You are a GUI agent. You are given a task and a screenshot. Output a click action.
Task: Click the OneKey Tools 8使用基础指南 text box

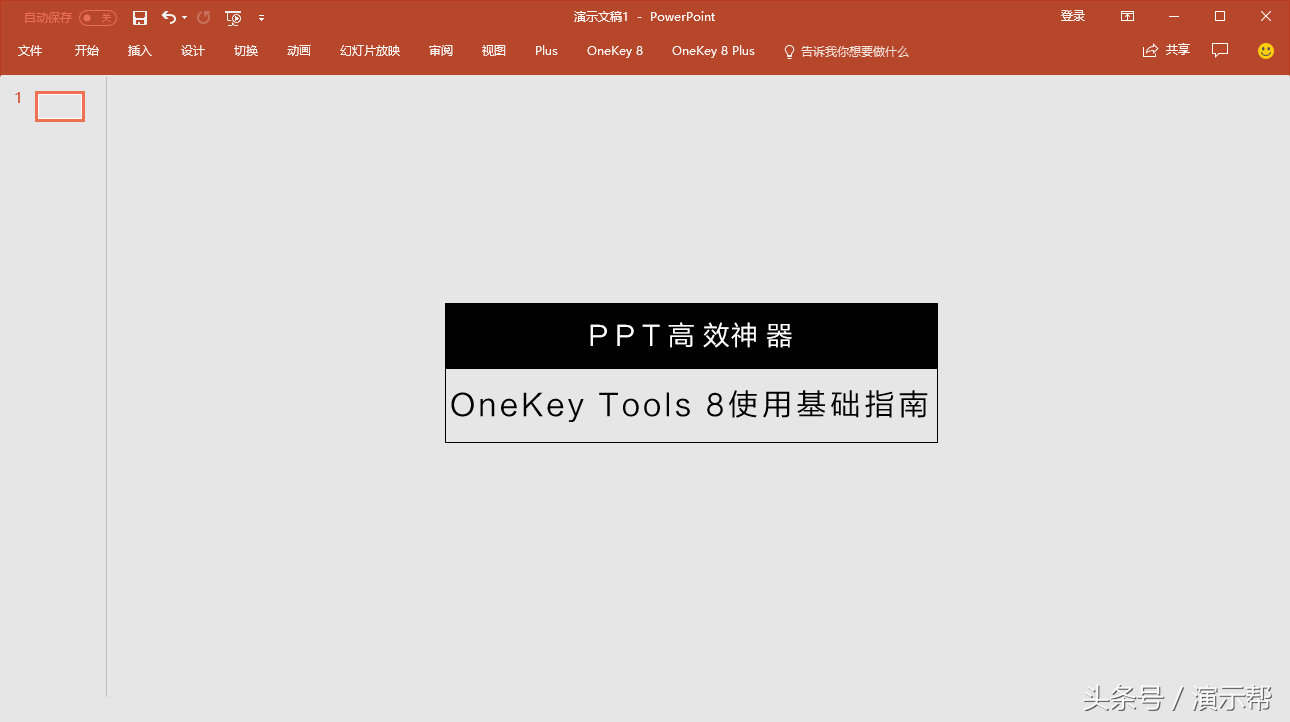691,405
